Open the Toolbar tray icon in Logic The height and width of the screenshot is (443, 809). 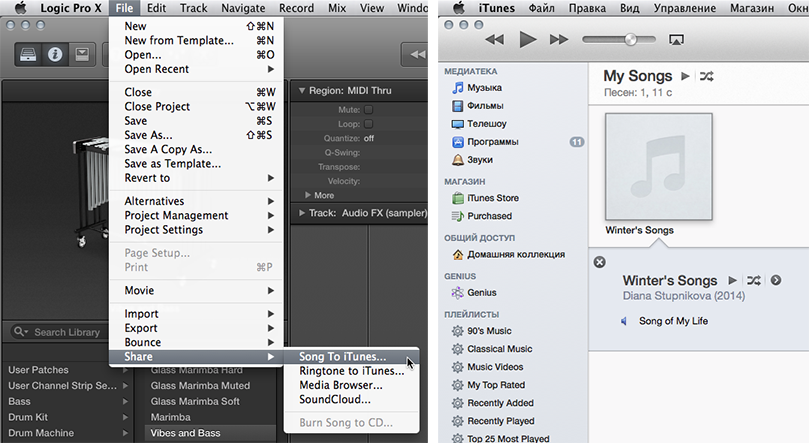coord(82,54)
